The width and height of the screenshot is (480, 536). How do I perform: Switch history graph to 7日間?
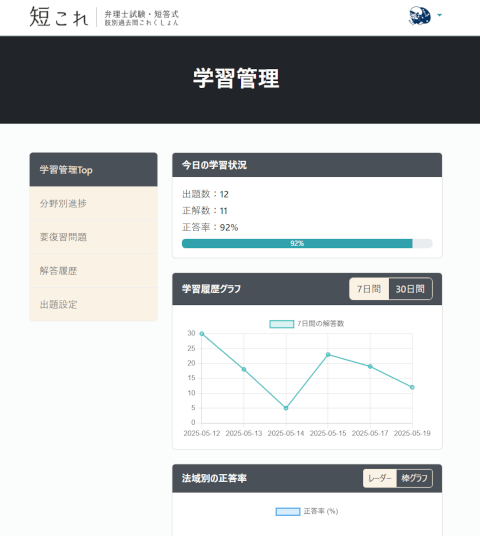[369, 289]
